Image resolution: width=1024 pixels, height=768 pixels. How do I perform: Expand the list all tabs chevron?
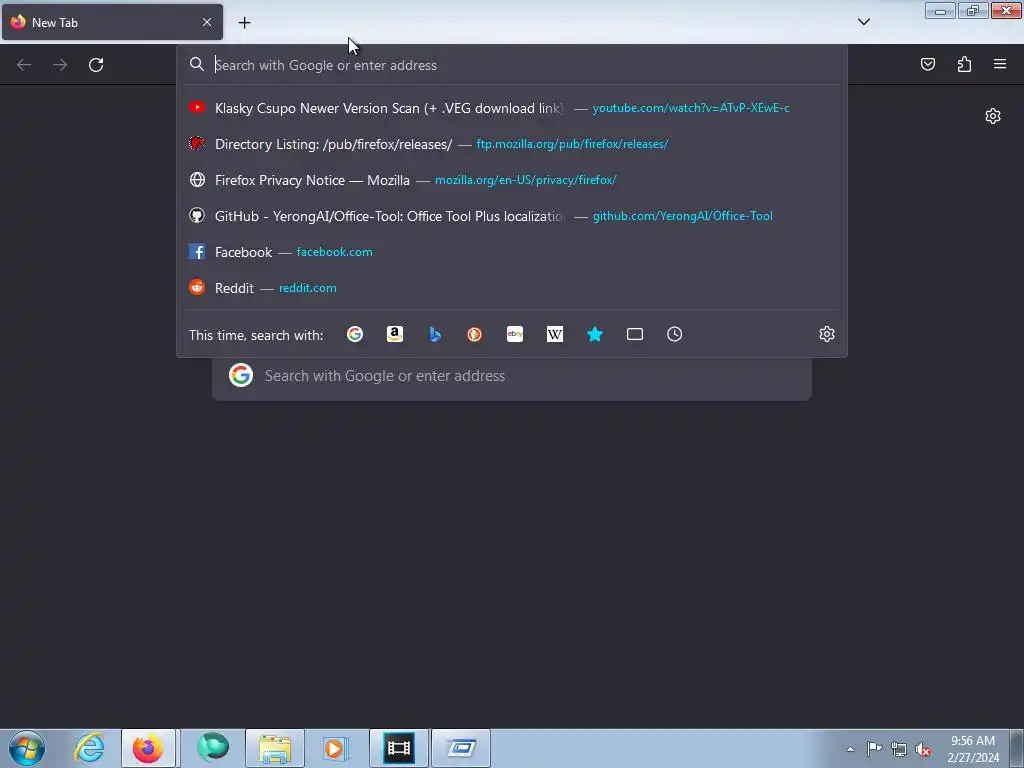(x=863, y=22)
